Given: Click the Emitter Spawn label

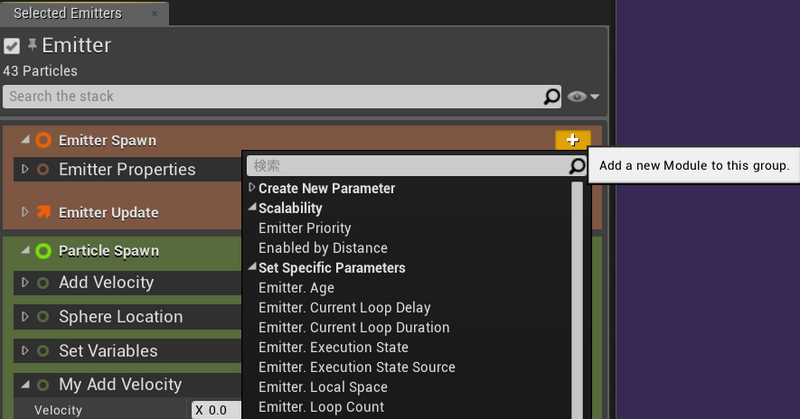Looking at the screenshot, I should tap(107, 140).
